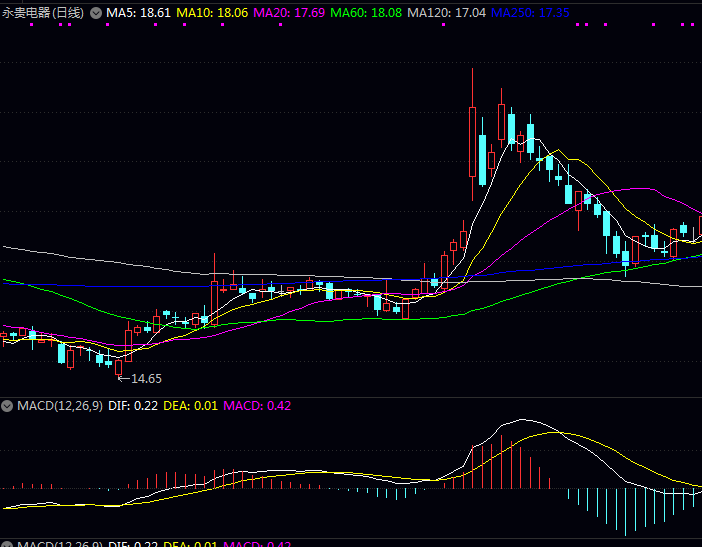Select the yellow MA10: 18.06 label

pos(212,13)
